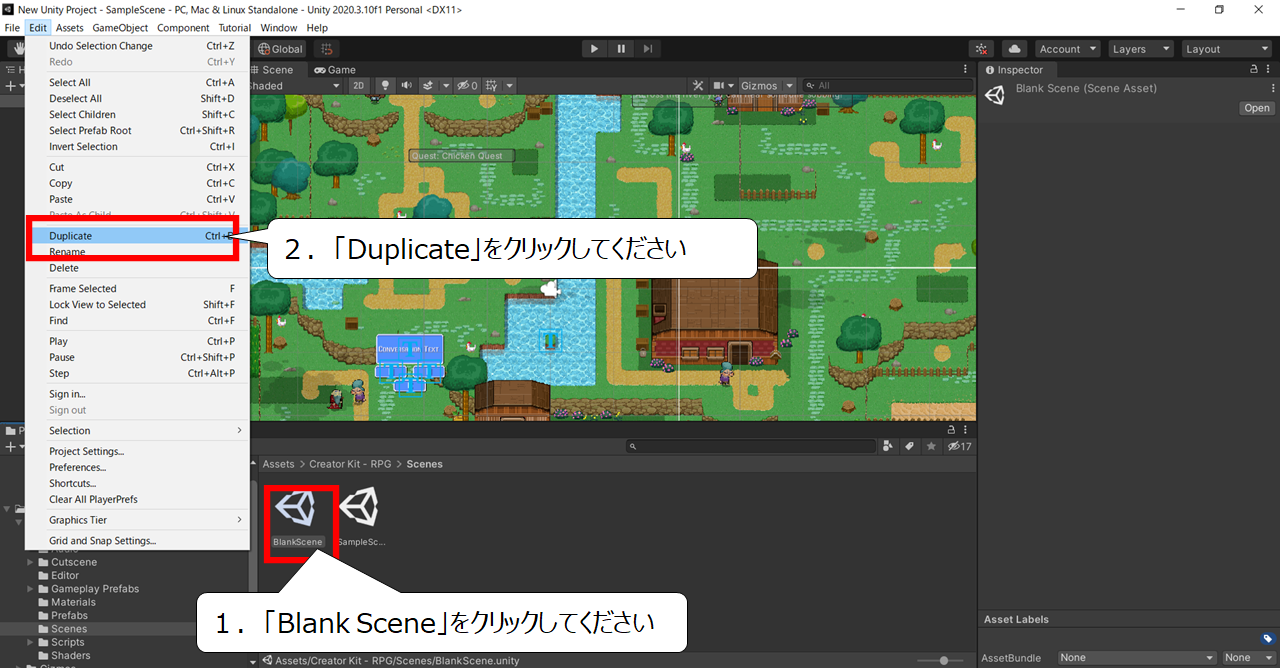Click the Project panel search field

[750, 446]
